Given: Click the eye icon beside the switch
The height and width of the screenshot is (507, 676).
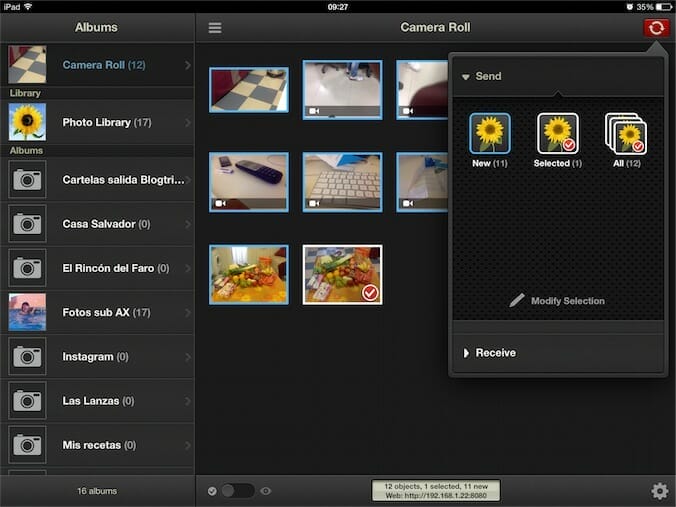Looking at the screenshot, I should (x=266, y=491).
